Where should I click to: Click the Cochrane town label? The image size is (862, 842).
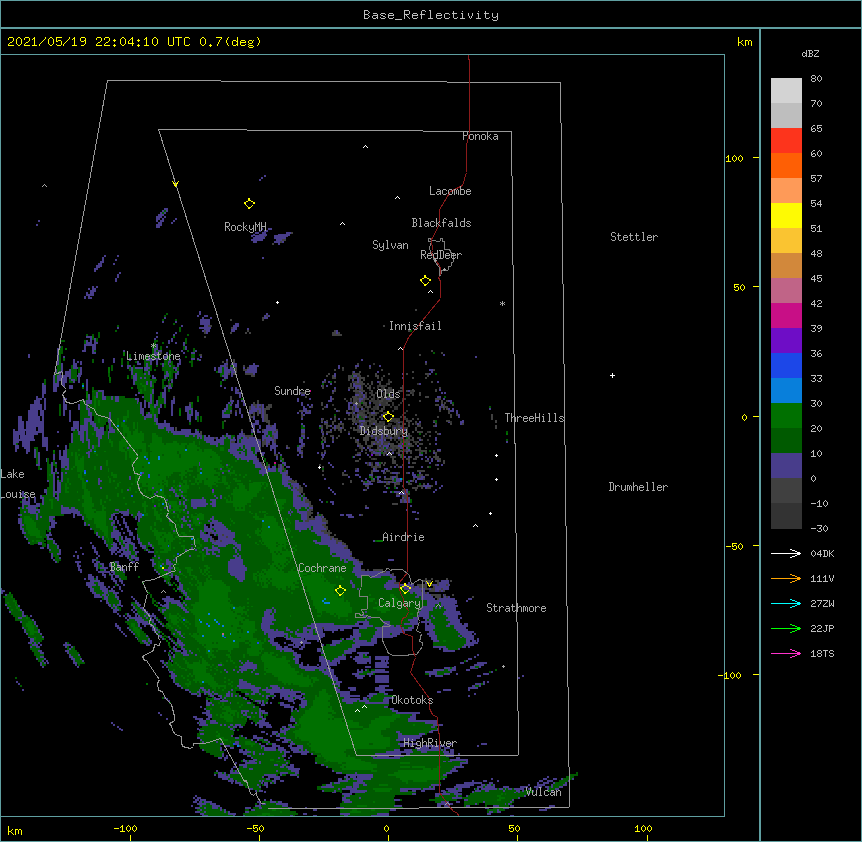pos(322,568)
